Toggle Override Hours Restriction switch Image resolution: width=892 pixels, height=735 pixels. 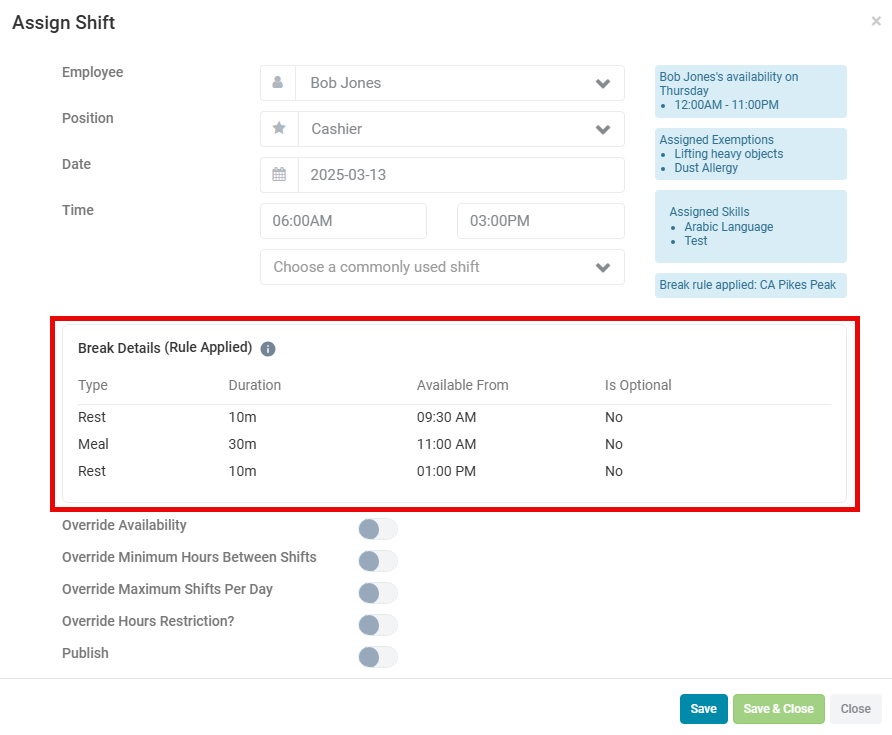tap(377, 625)
